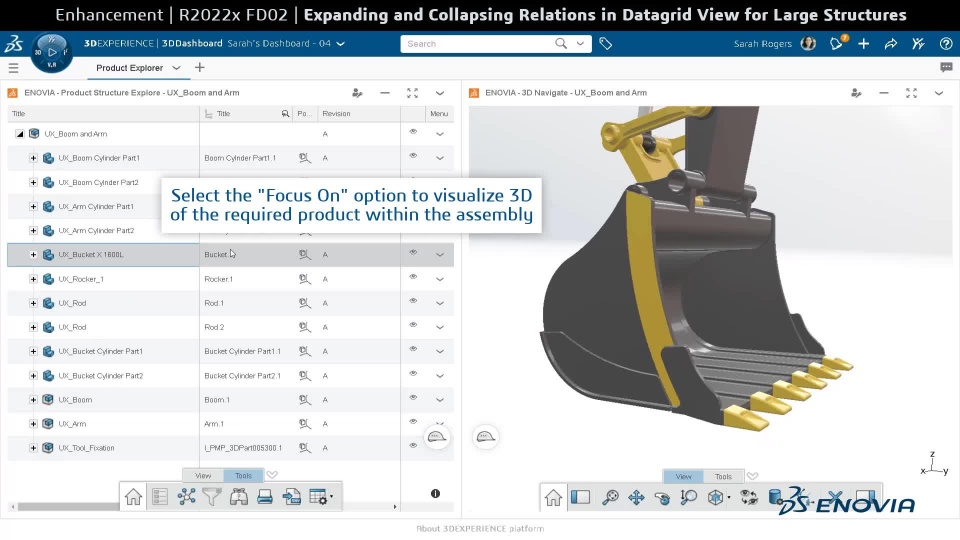Switch to the Product Explorer tab
The image size is (960, 540).
pyautogui.click(x=129, y=68)
